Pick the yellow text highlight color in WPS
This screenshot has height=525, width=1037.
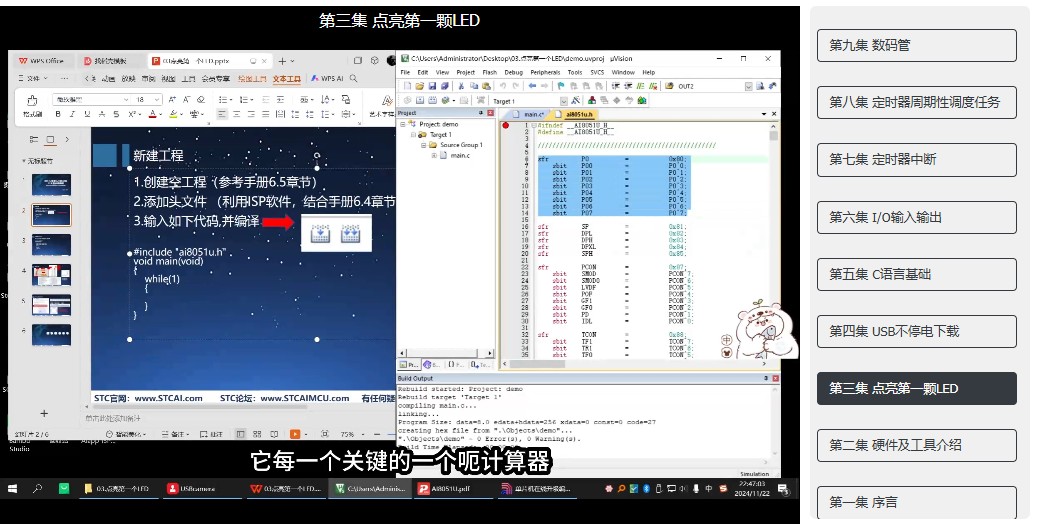[x=173, y=114]
